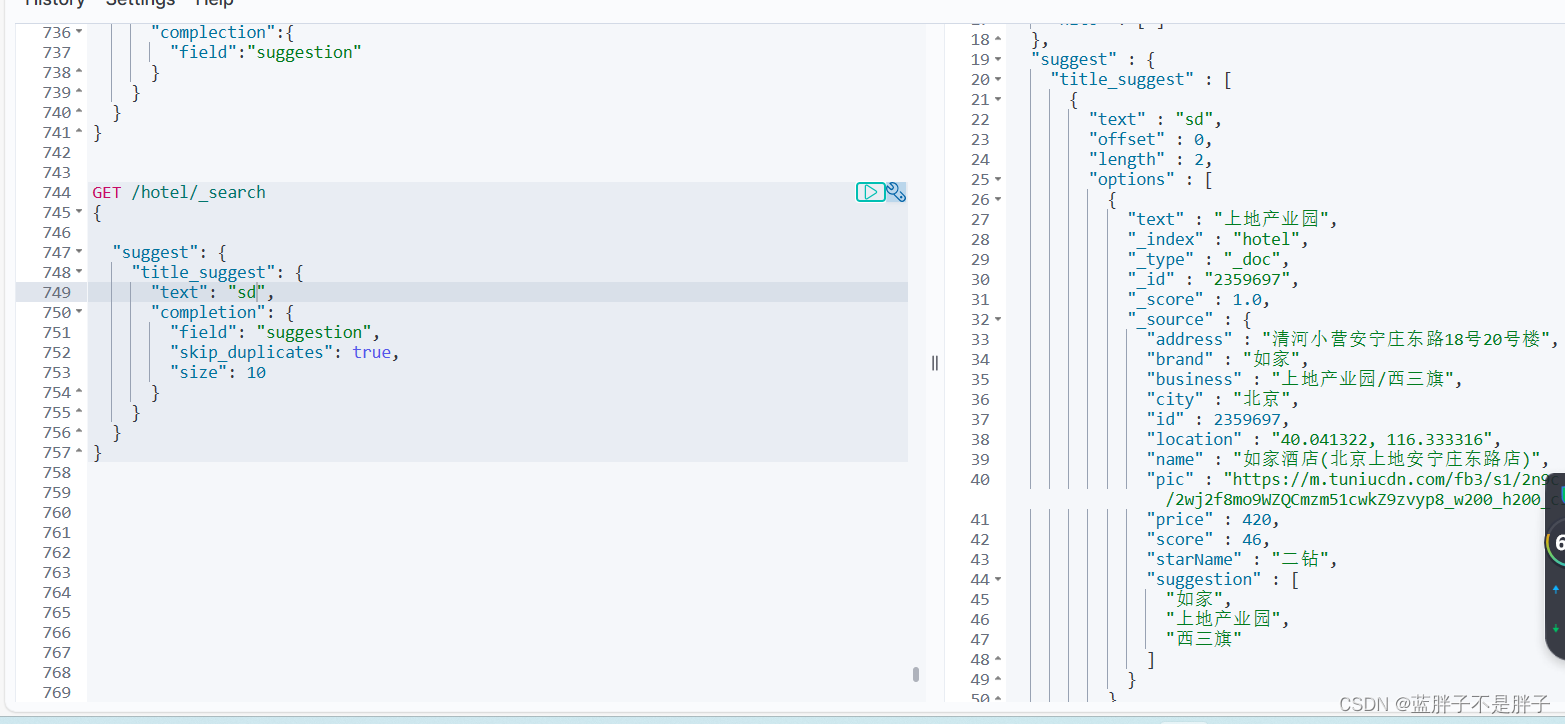Place cursor on "GET /hotel/_search" request line
1565x724 pixels.
click(x=179, y=192)
